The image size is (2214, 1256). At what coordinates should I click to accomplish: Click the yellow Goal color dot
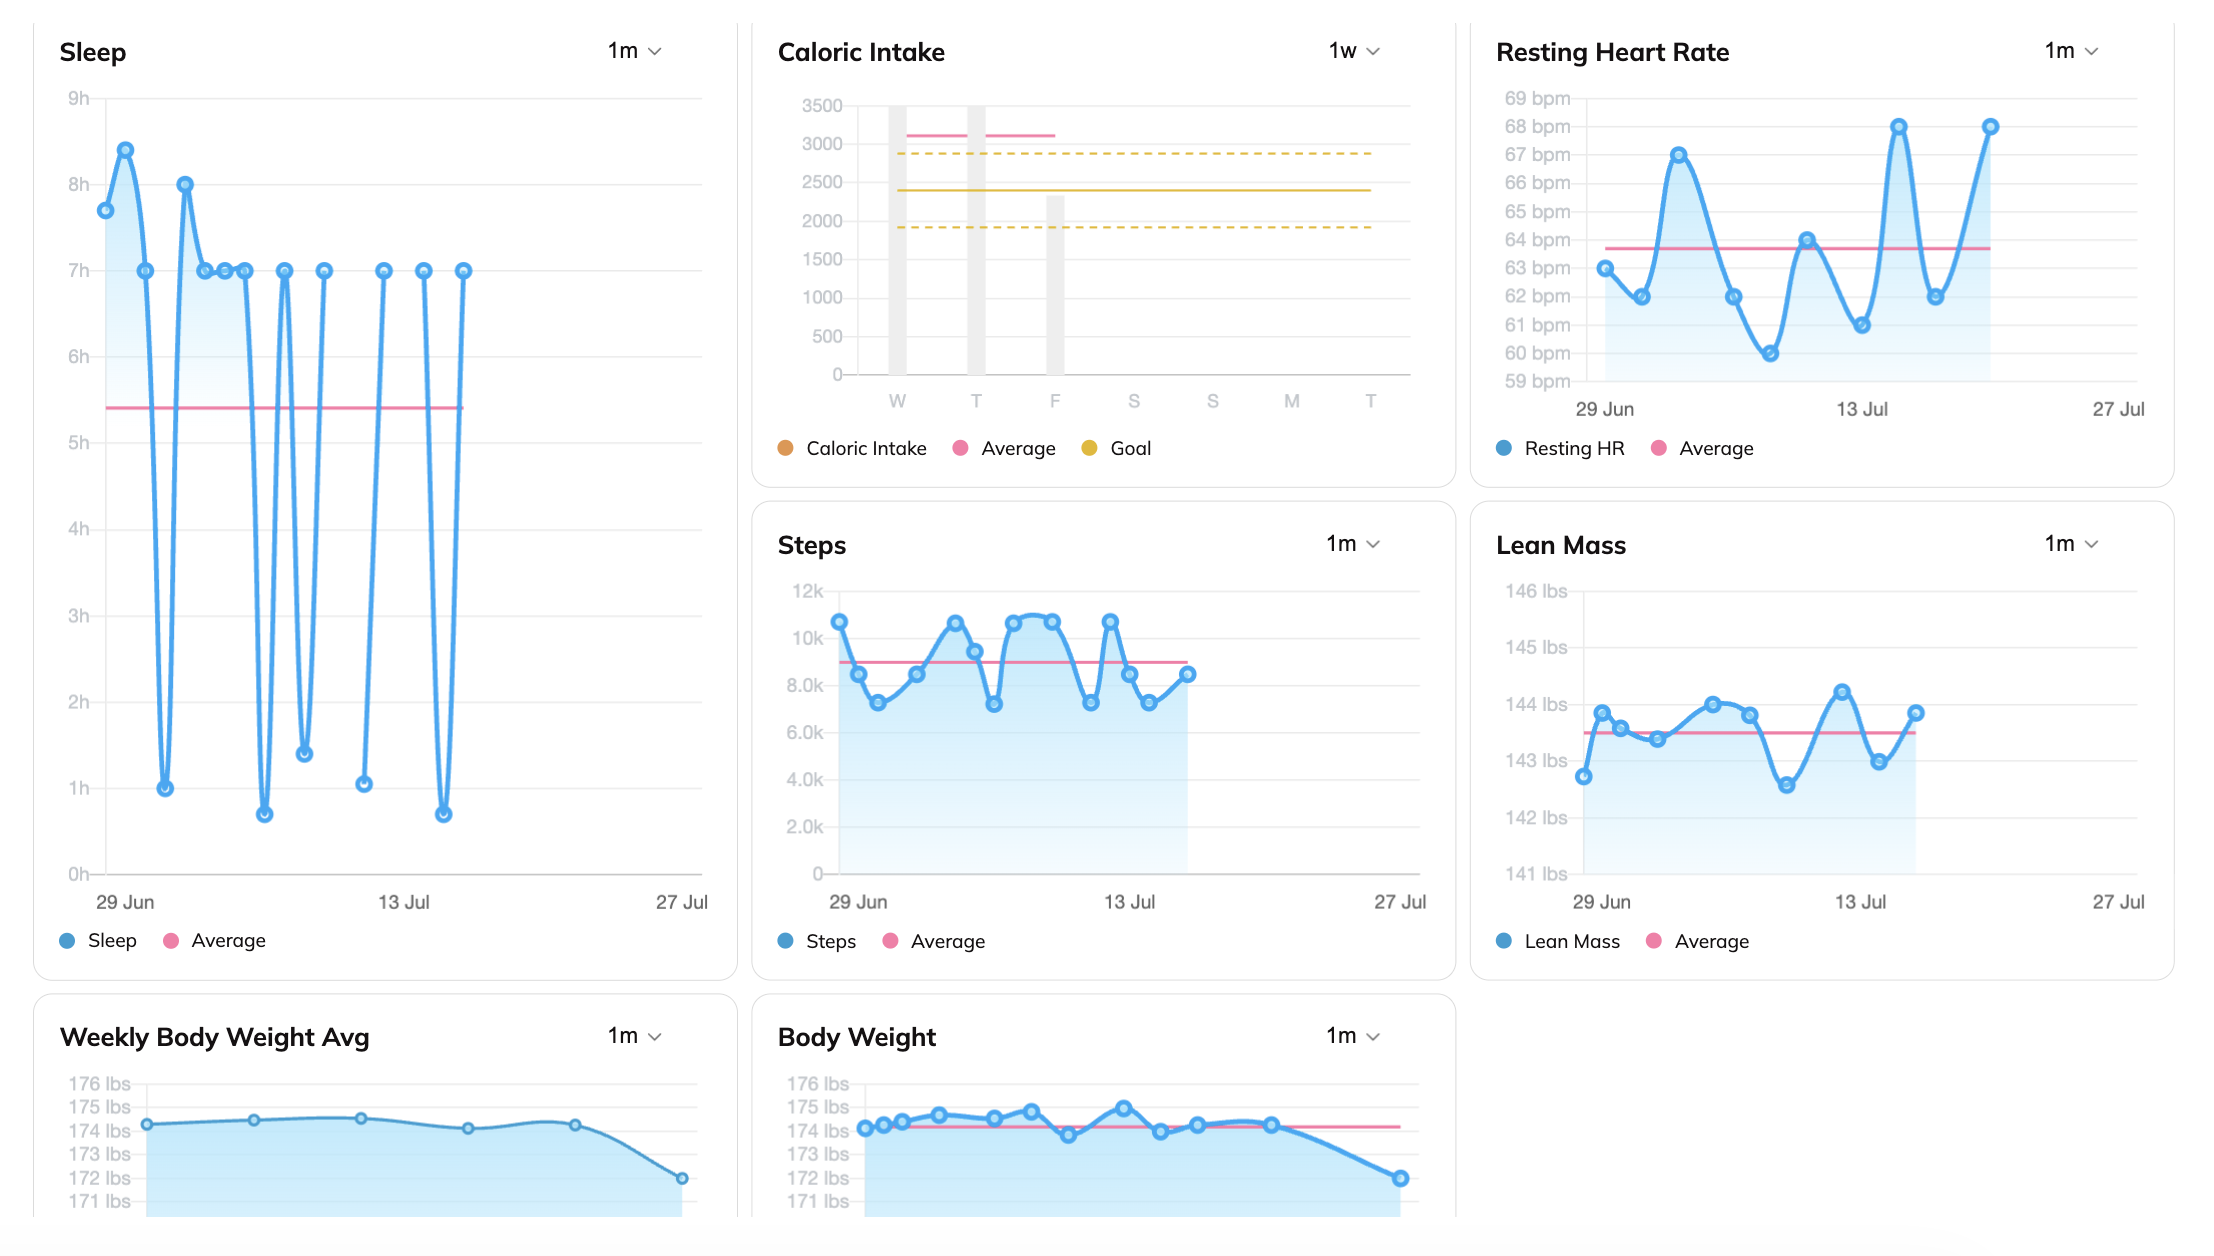click(x=1090, y=448)
